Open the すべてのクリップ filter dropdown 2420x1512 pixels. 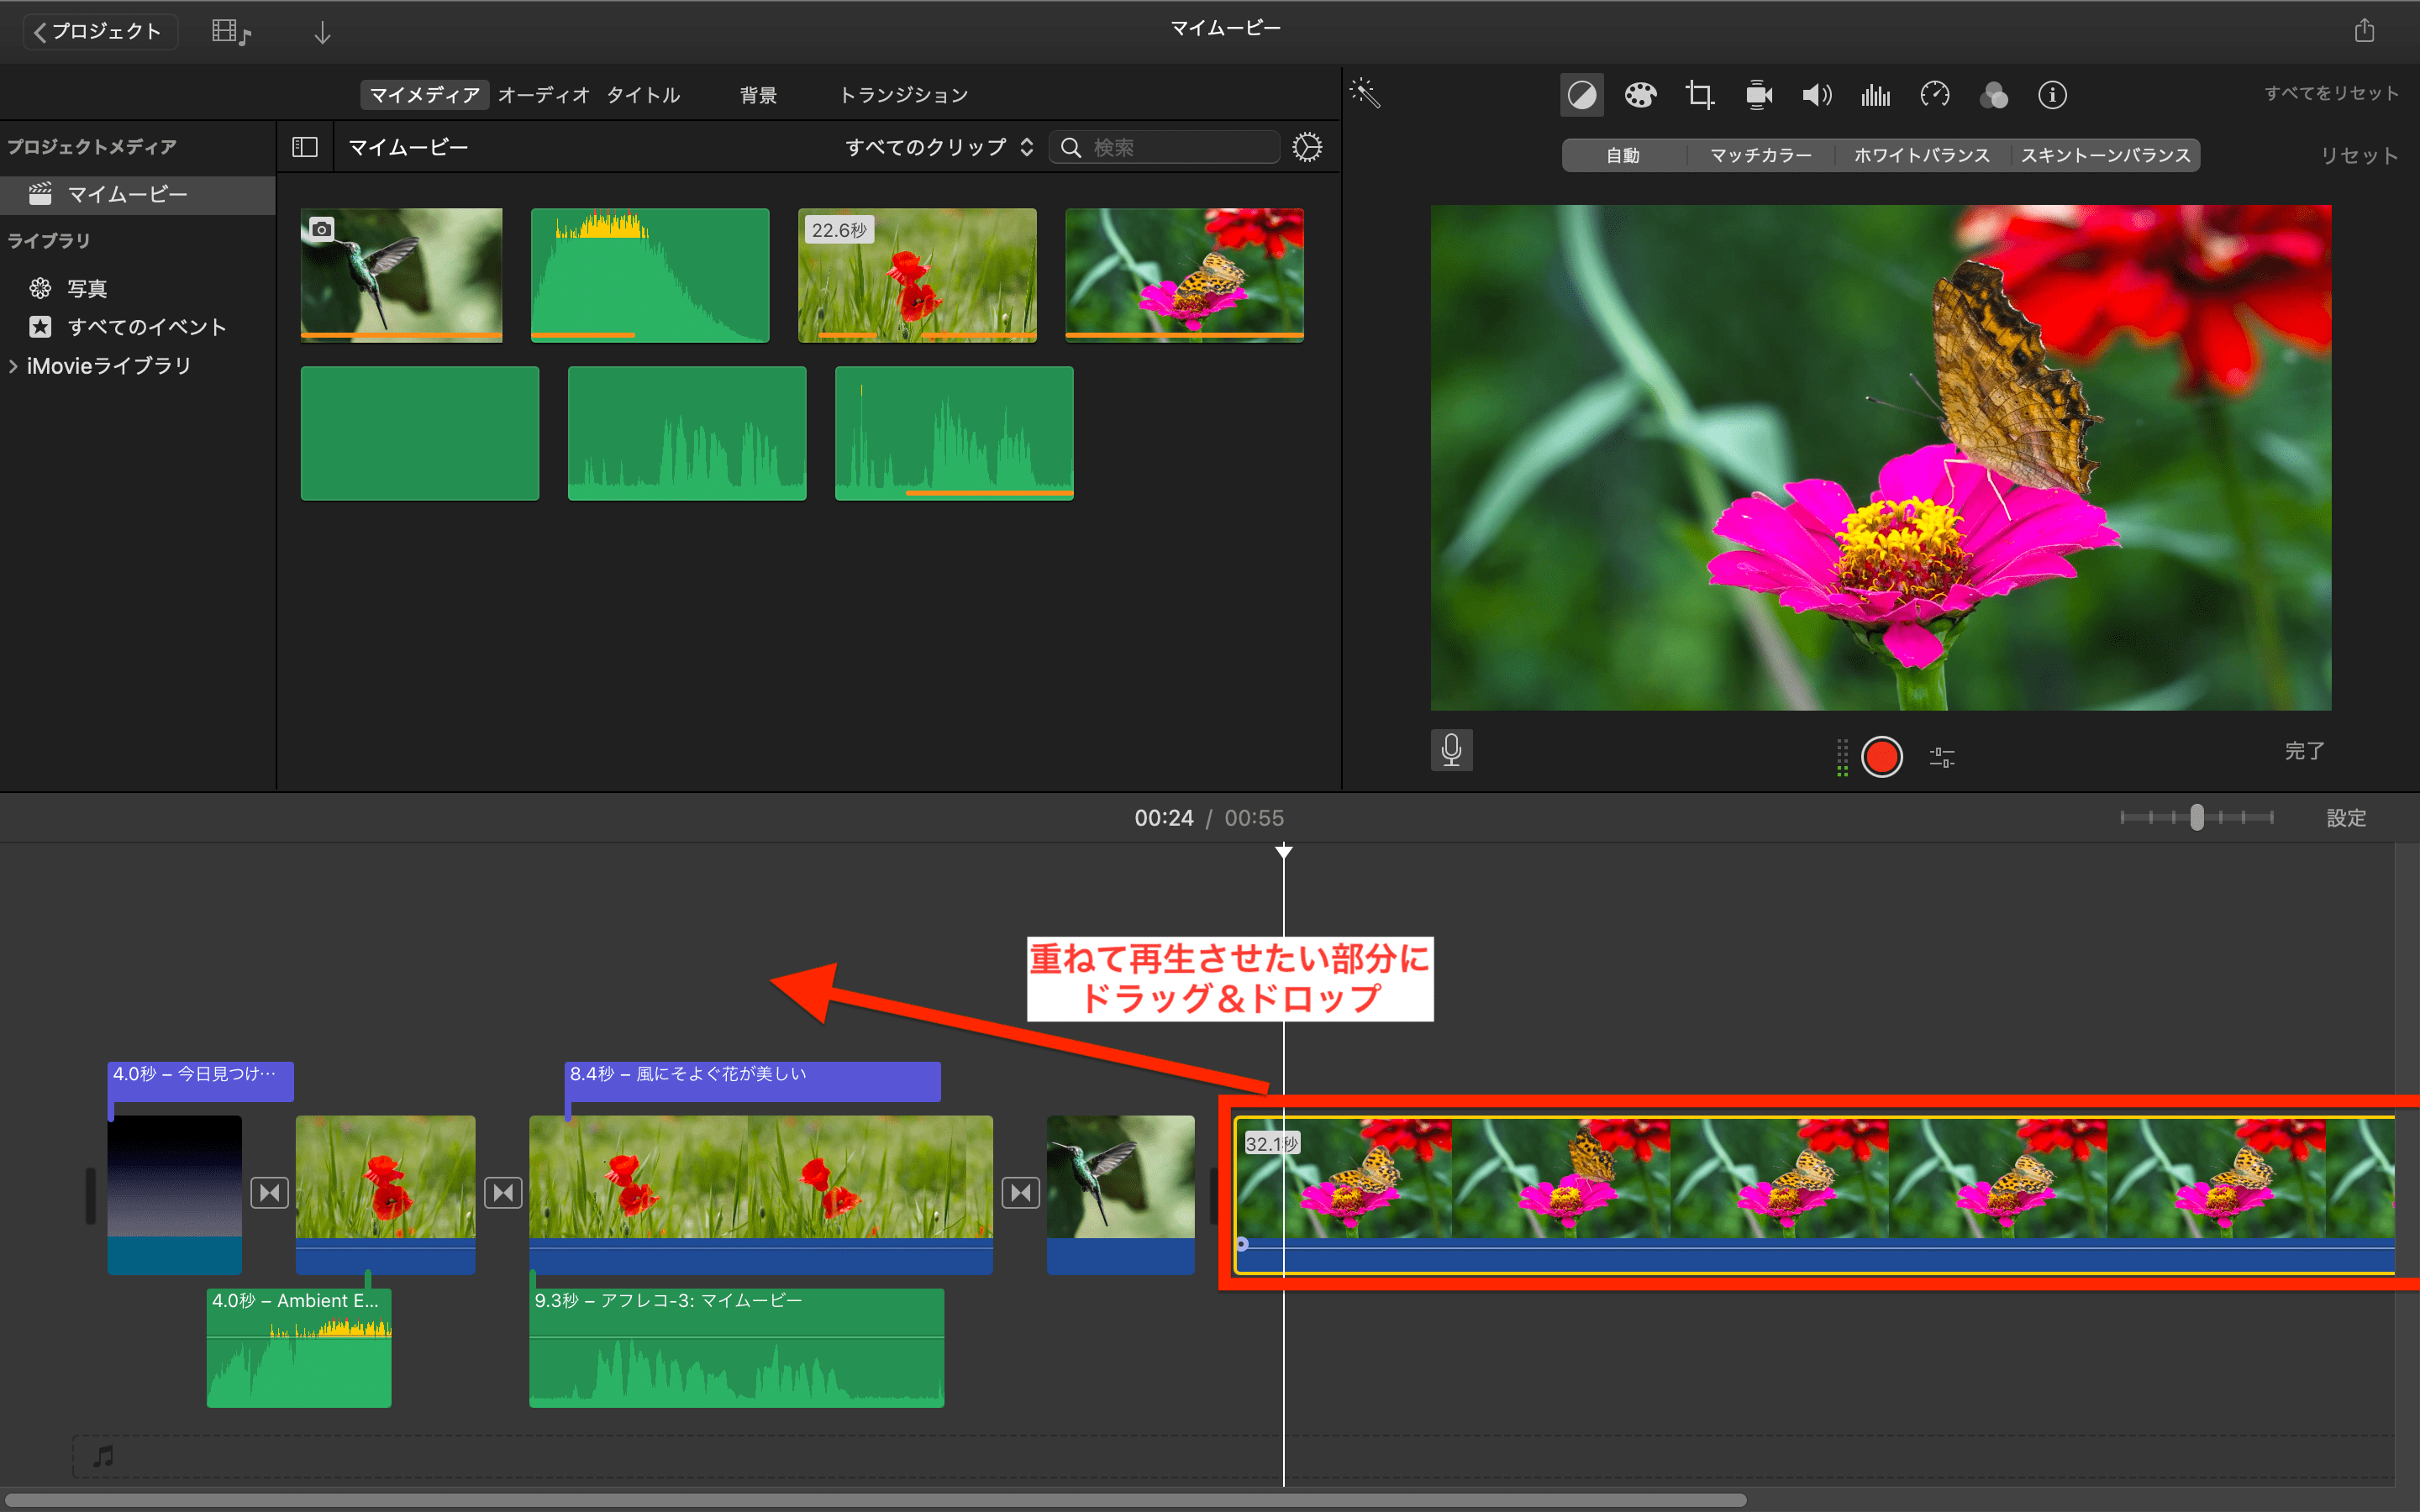[x=939, y=147]
